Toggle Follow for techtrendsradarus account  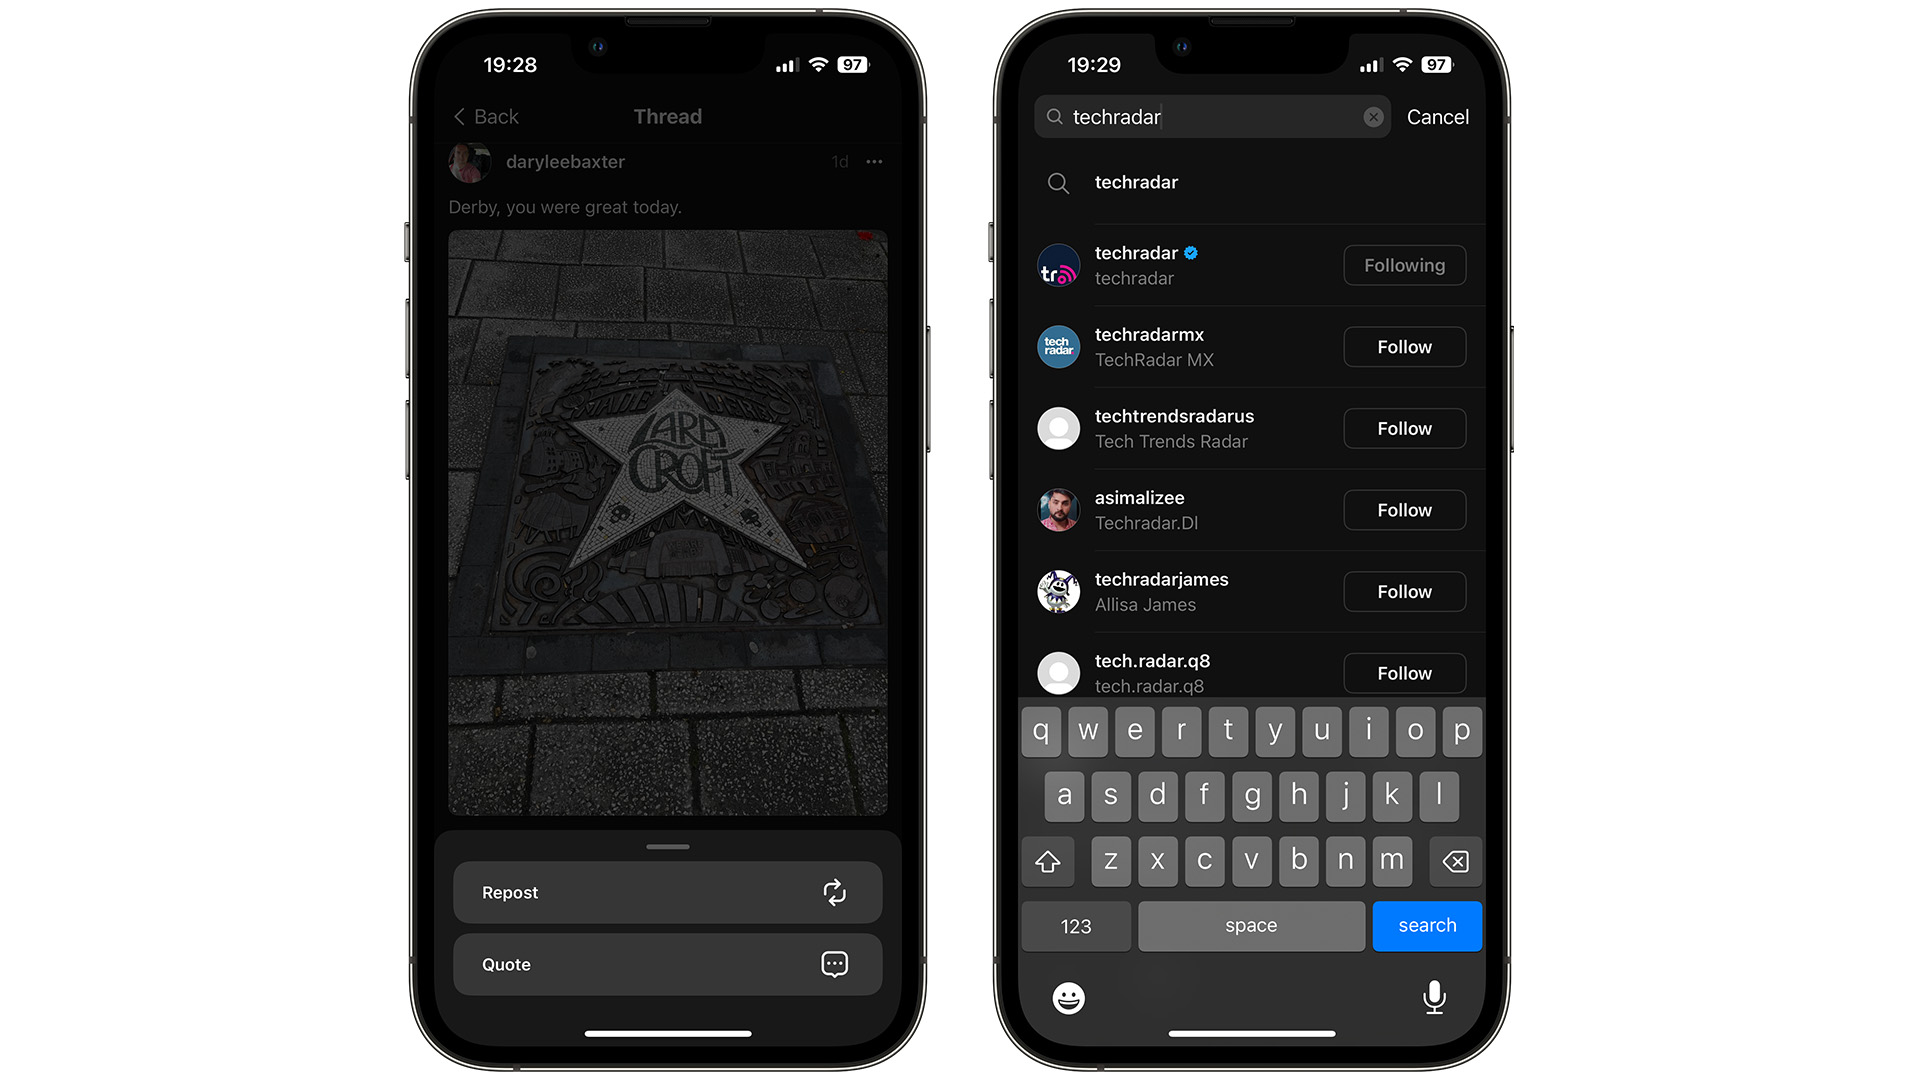[1403, 429]
